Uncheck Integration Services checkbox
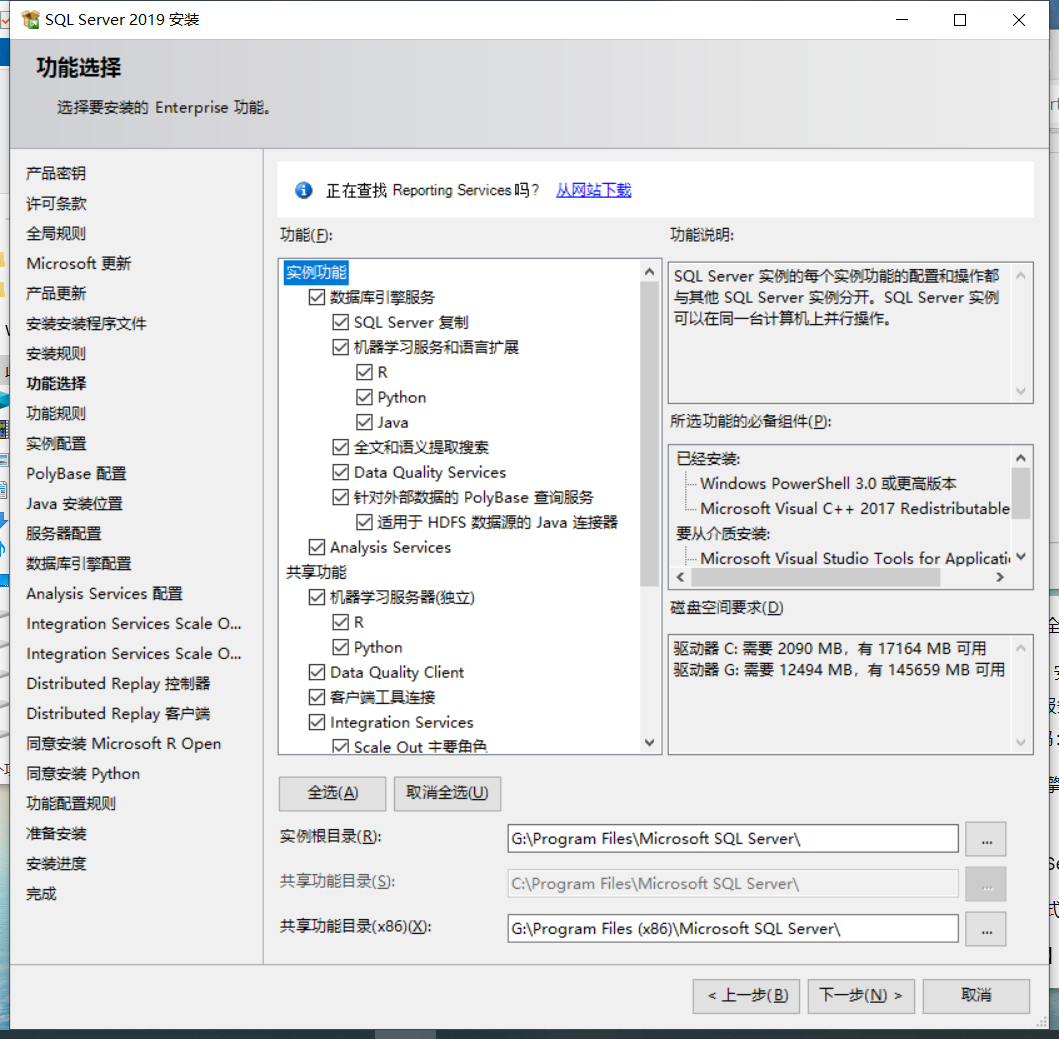Screen dimensions: 1059x1039 point(316,722)
